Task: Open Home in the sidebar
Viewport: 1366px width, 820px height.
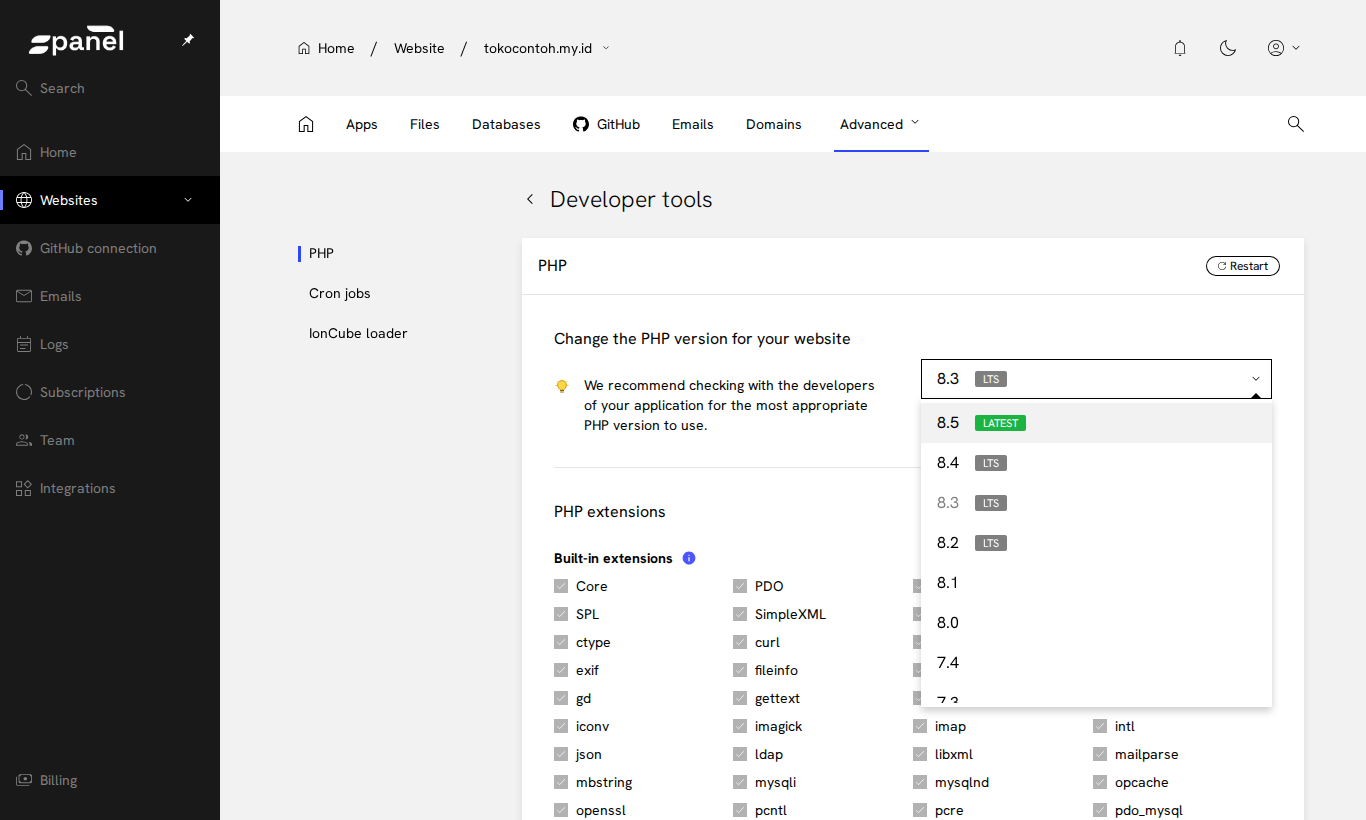Action: (110, 152)
